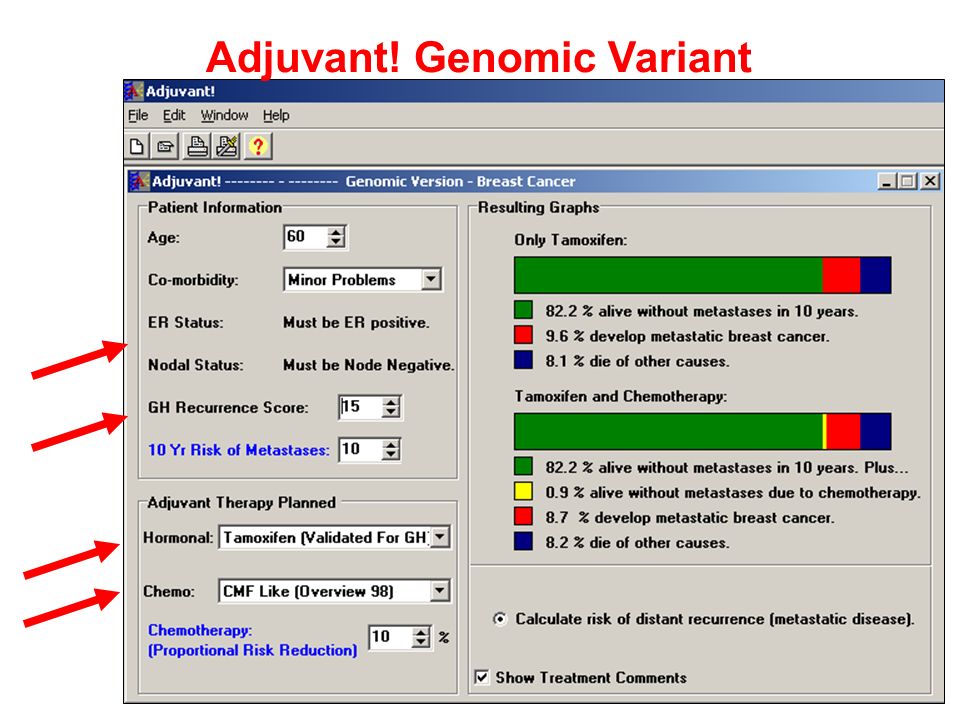Expand the Chemo regimen dropdown
This screenshot has height=720, width=960.
click(x=440, y=591)
